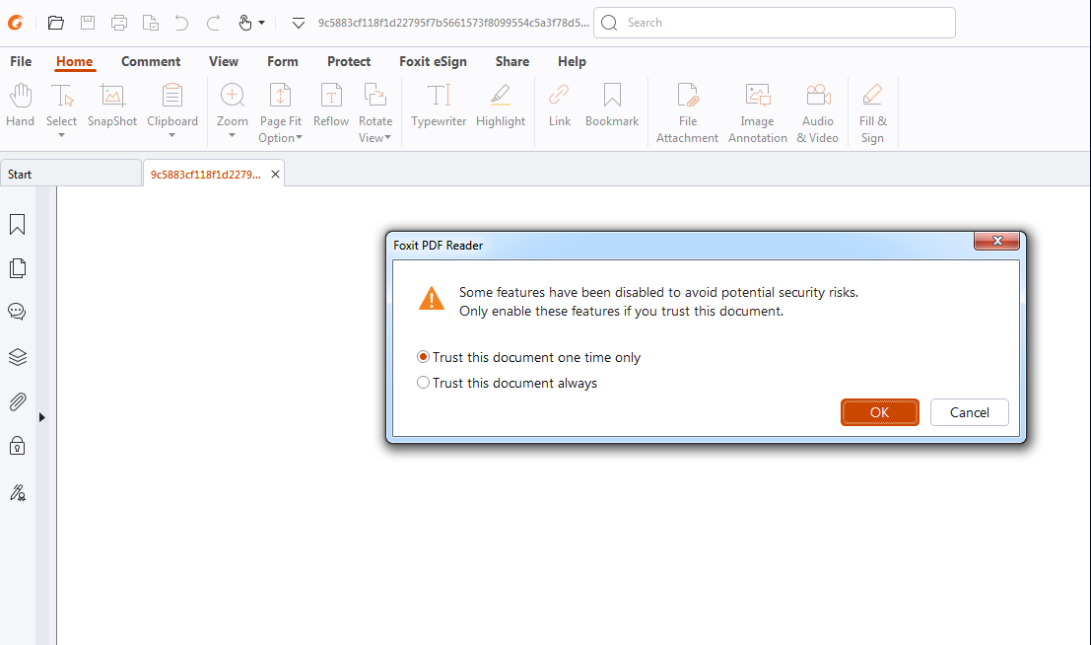Activate the SnapShot tool
The image size is (1091, 645).
[112, 105]
